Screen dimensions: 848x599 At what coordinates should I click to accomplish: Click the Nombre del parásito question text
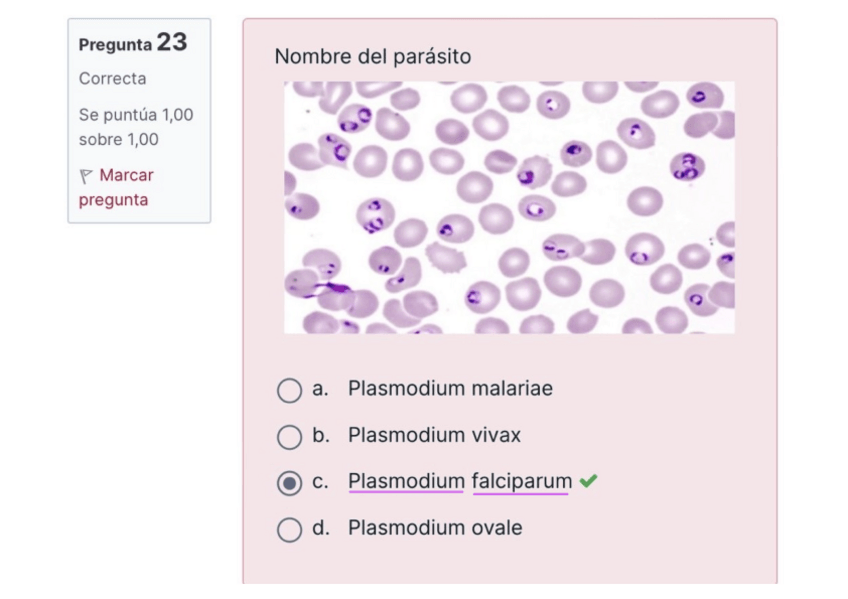[372, 57]
